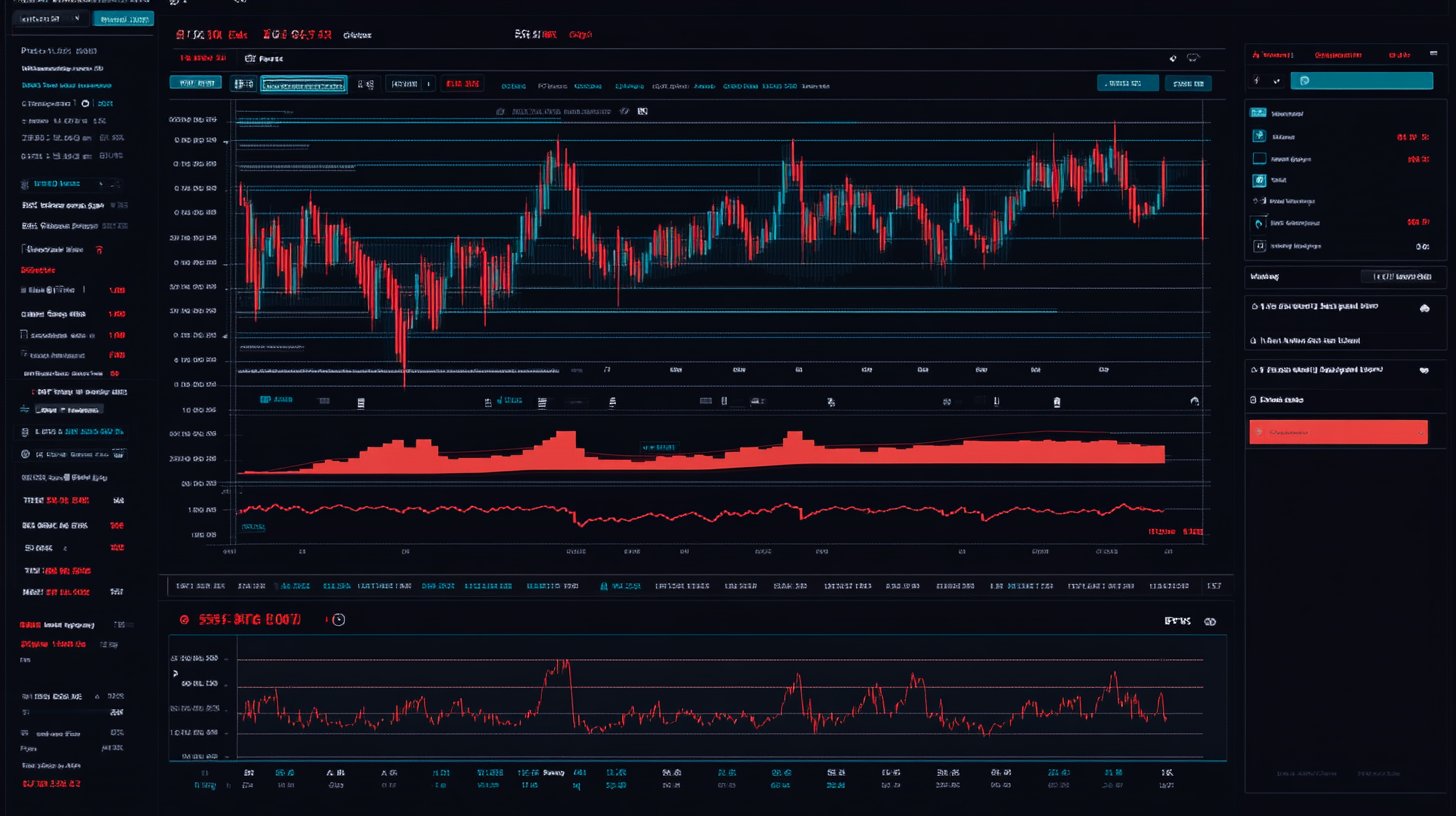Click the symbol search input field above the chart
The image size is (1456, 816).
point(303,84)
